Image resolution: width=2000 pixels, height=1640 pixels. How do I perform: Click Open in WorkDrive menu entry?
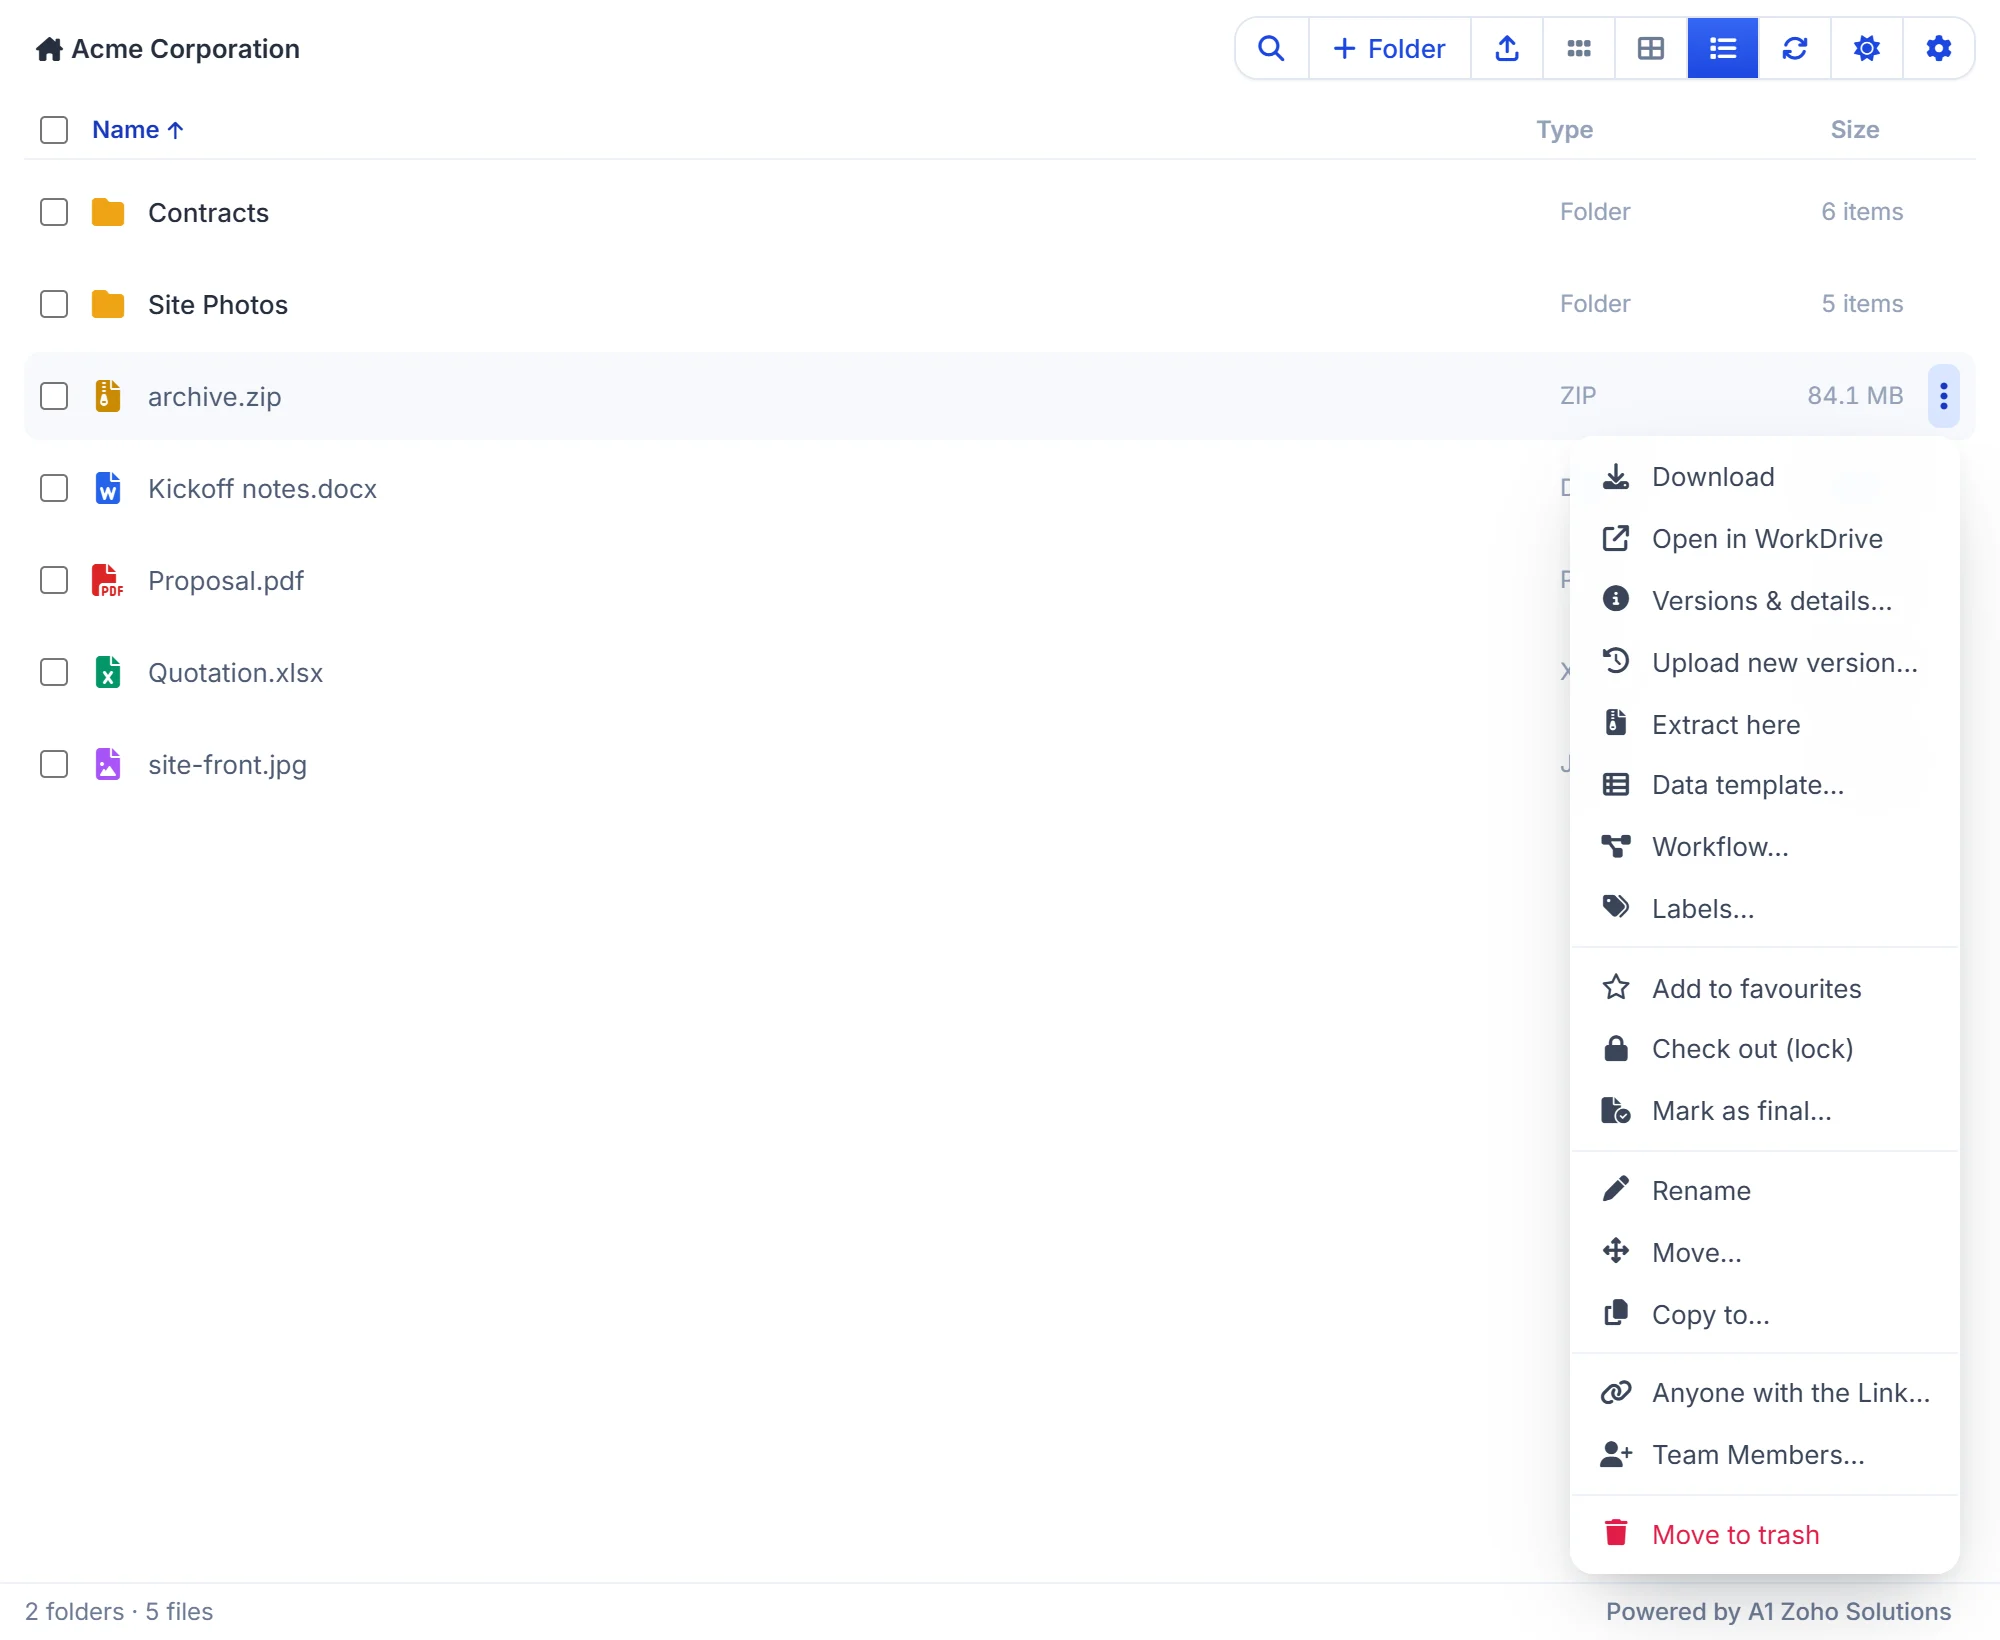(1764, 539)
